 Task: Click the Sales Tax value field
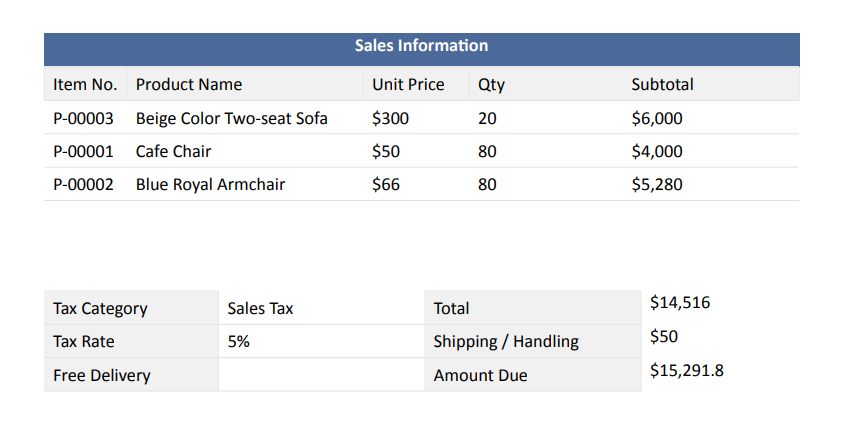click(x=321, y=308)
